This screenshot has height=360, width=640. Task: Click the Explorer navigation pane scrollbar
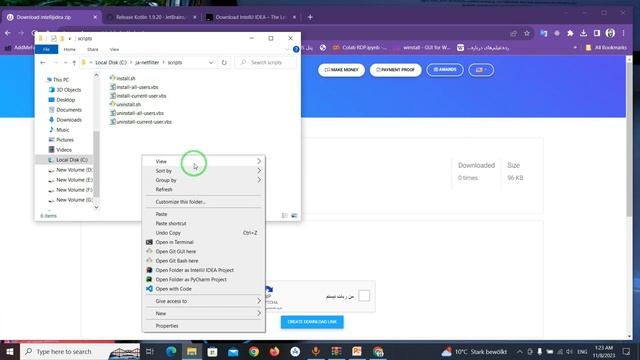click(x=96, y=163)
